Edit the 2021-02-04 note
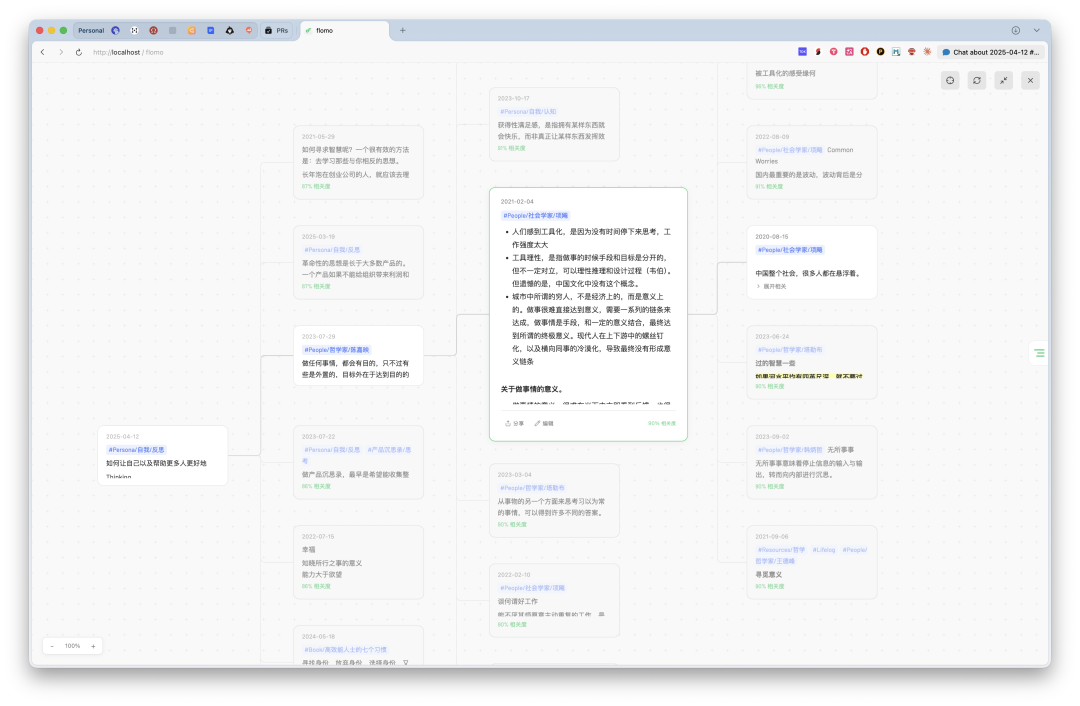This screenshot has height=706, width=1080. click(x=544, y=424)
